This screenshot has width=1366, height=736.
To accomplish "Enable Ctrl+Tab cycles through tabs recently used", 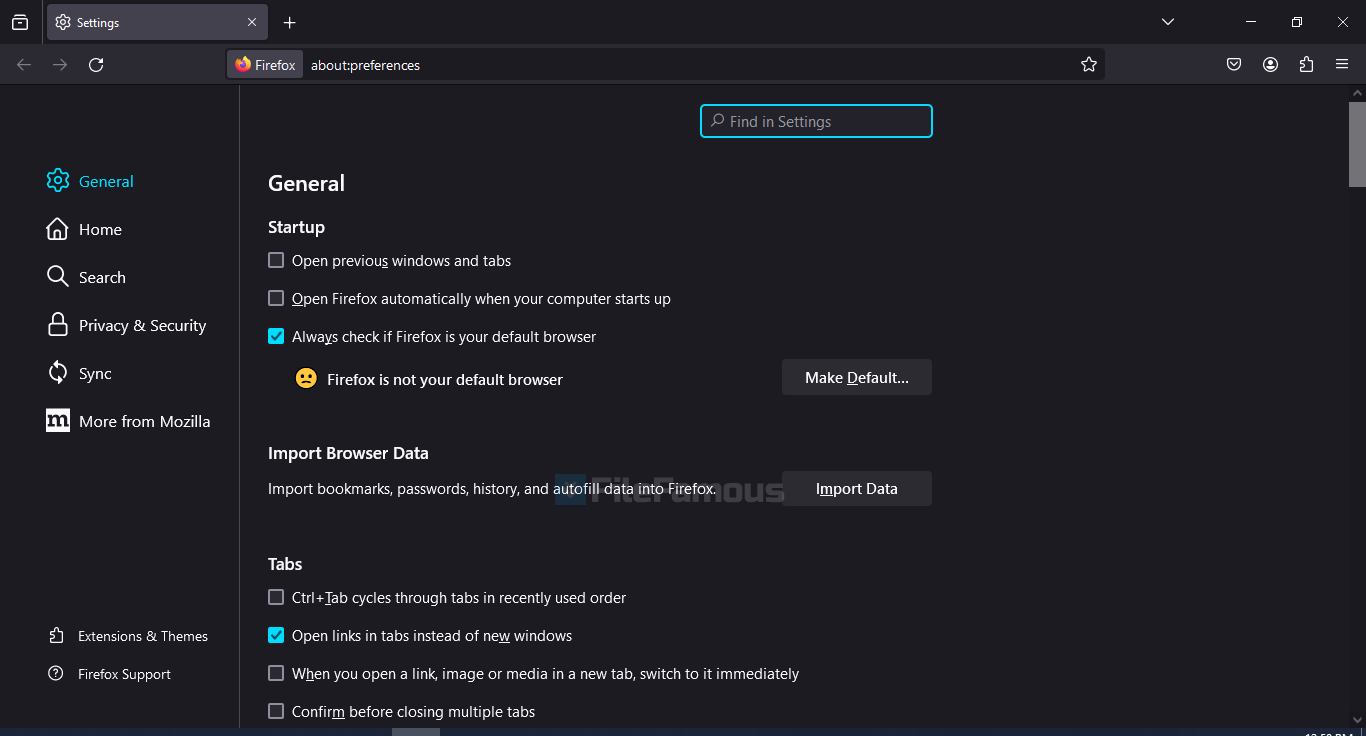I will (x=276, y=597).
